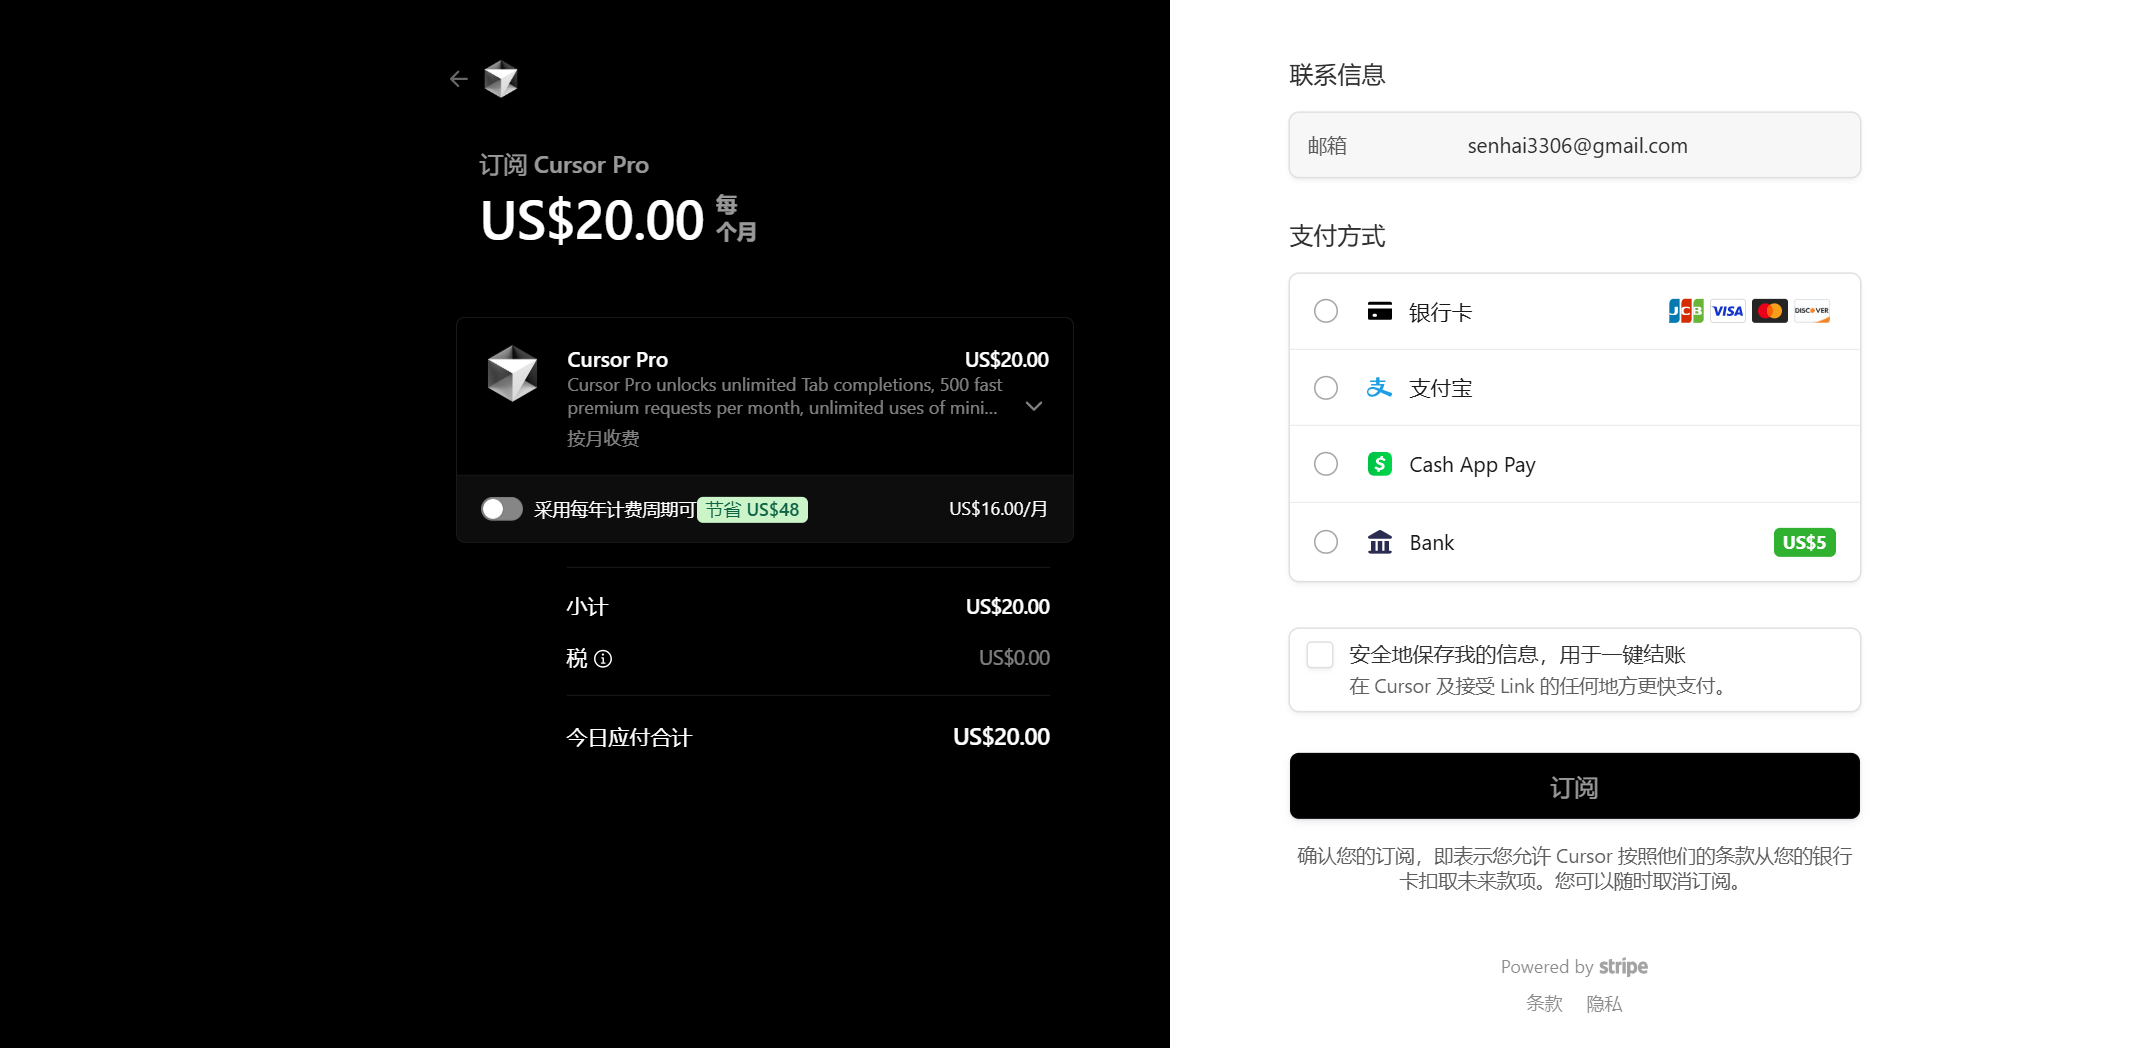2129x1048 pixels.
Task: Select the 银行卡 radio button
Action: (x=1326, y=311)
